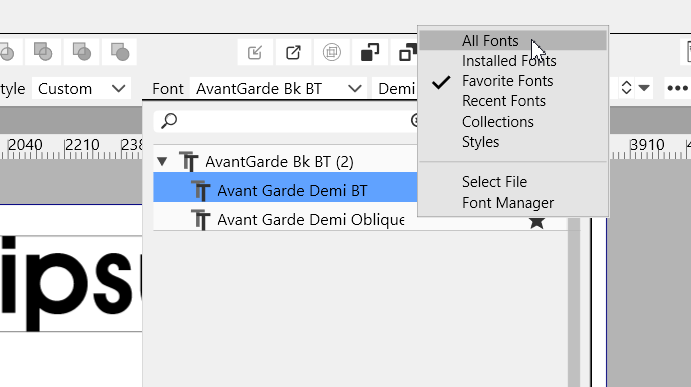Click the magnifier icon in the font search

click(x=169, y=121)
